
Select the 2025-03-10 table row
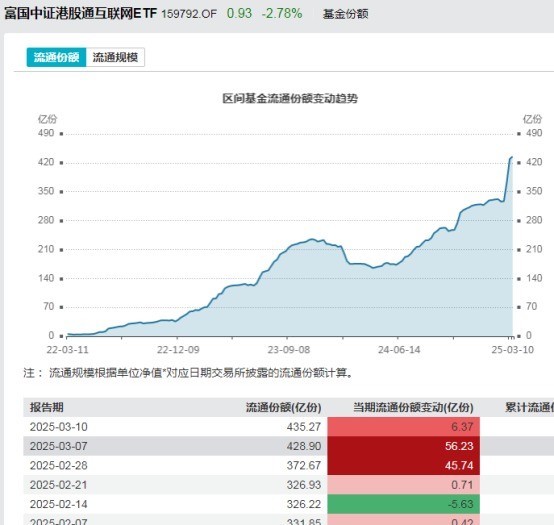coord(288,426)
